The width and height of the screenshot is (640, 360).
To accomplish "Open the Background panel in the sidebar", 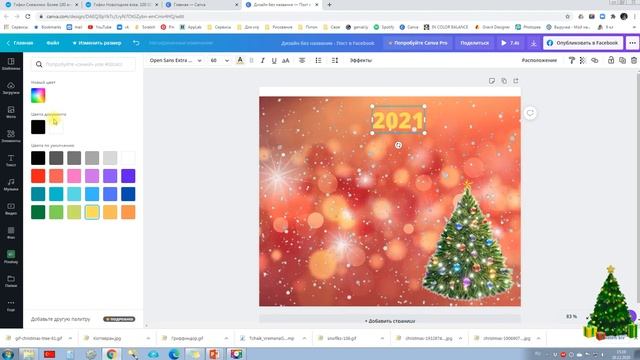I will click(11, 233).
